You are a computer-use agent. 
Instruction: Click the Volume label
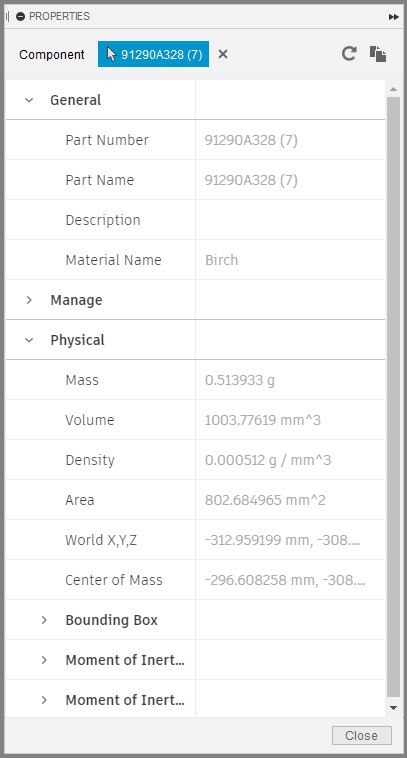click(x=90, y=420)
